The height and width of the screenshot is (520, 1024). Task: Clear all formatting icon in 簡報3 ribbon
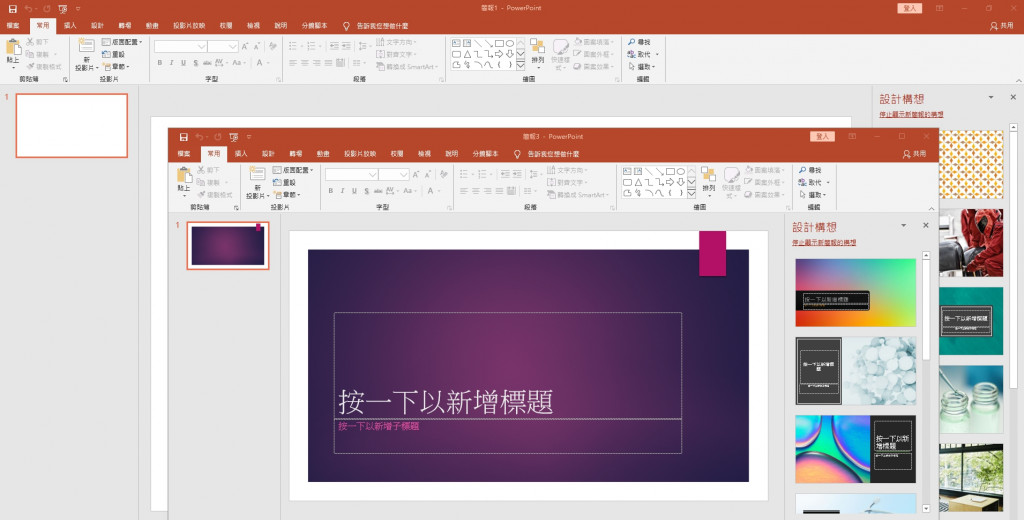click(444, 174)
